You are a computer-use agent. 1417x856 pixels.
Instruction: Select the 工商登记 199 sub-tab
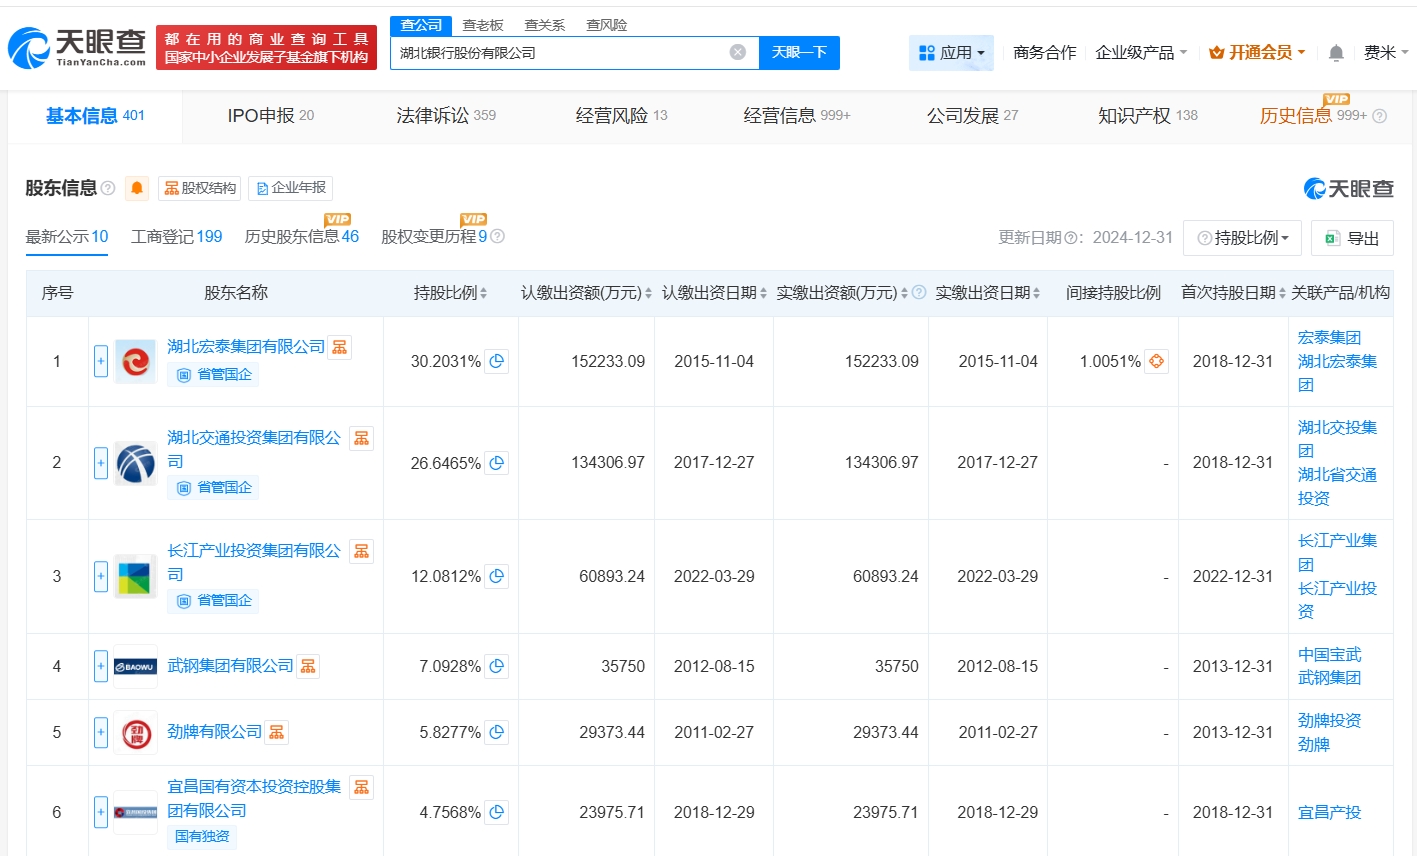176,237
